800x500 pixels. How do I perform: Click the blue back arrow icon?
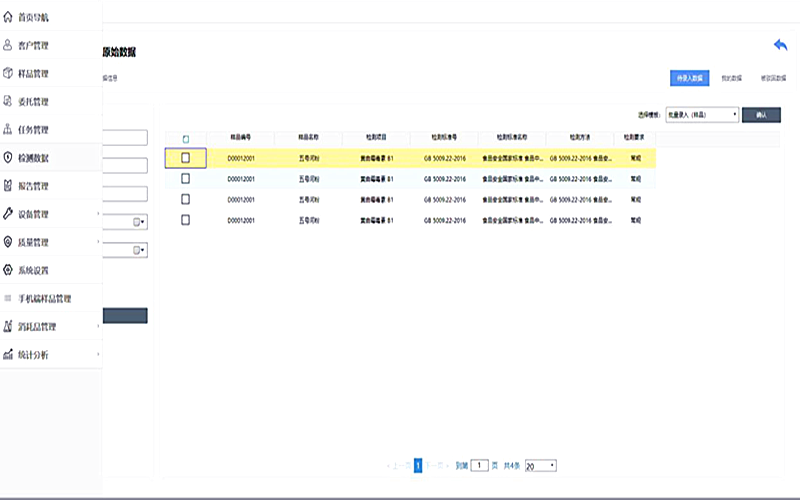click(x=781, y=45)
